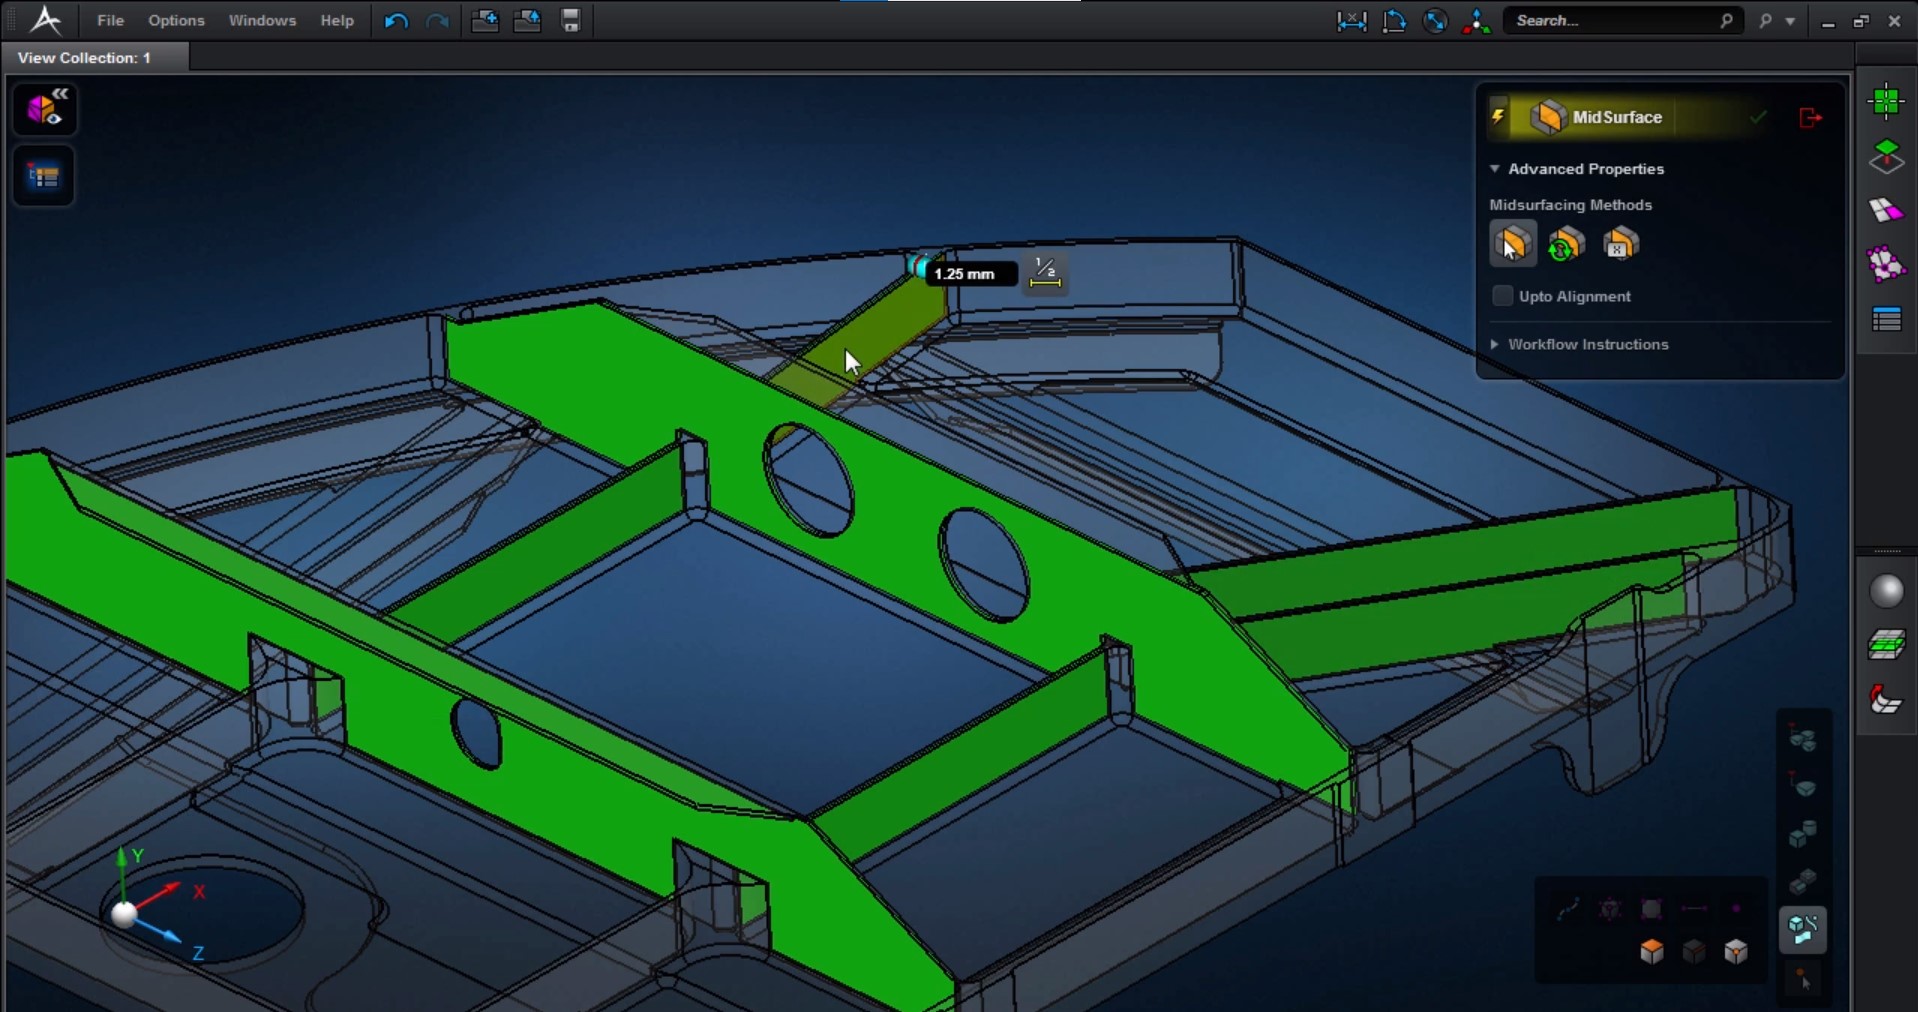Select the magenta triangle node filter icon

pos(1610,909)
